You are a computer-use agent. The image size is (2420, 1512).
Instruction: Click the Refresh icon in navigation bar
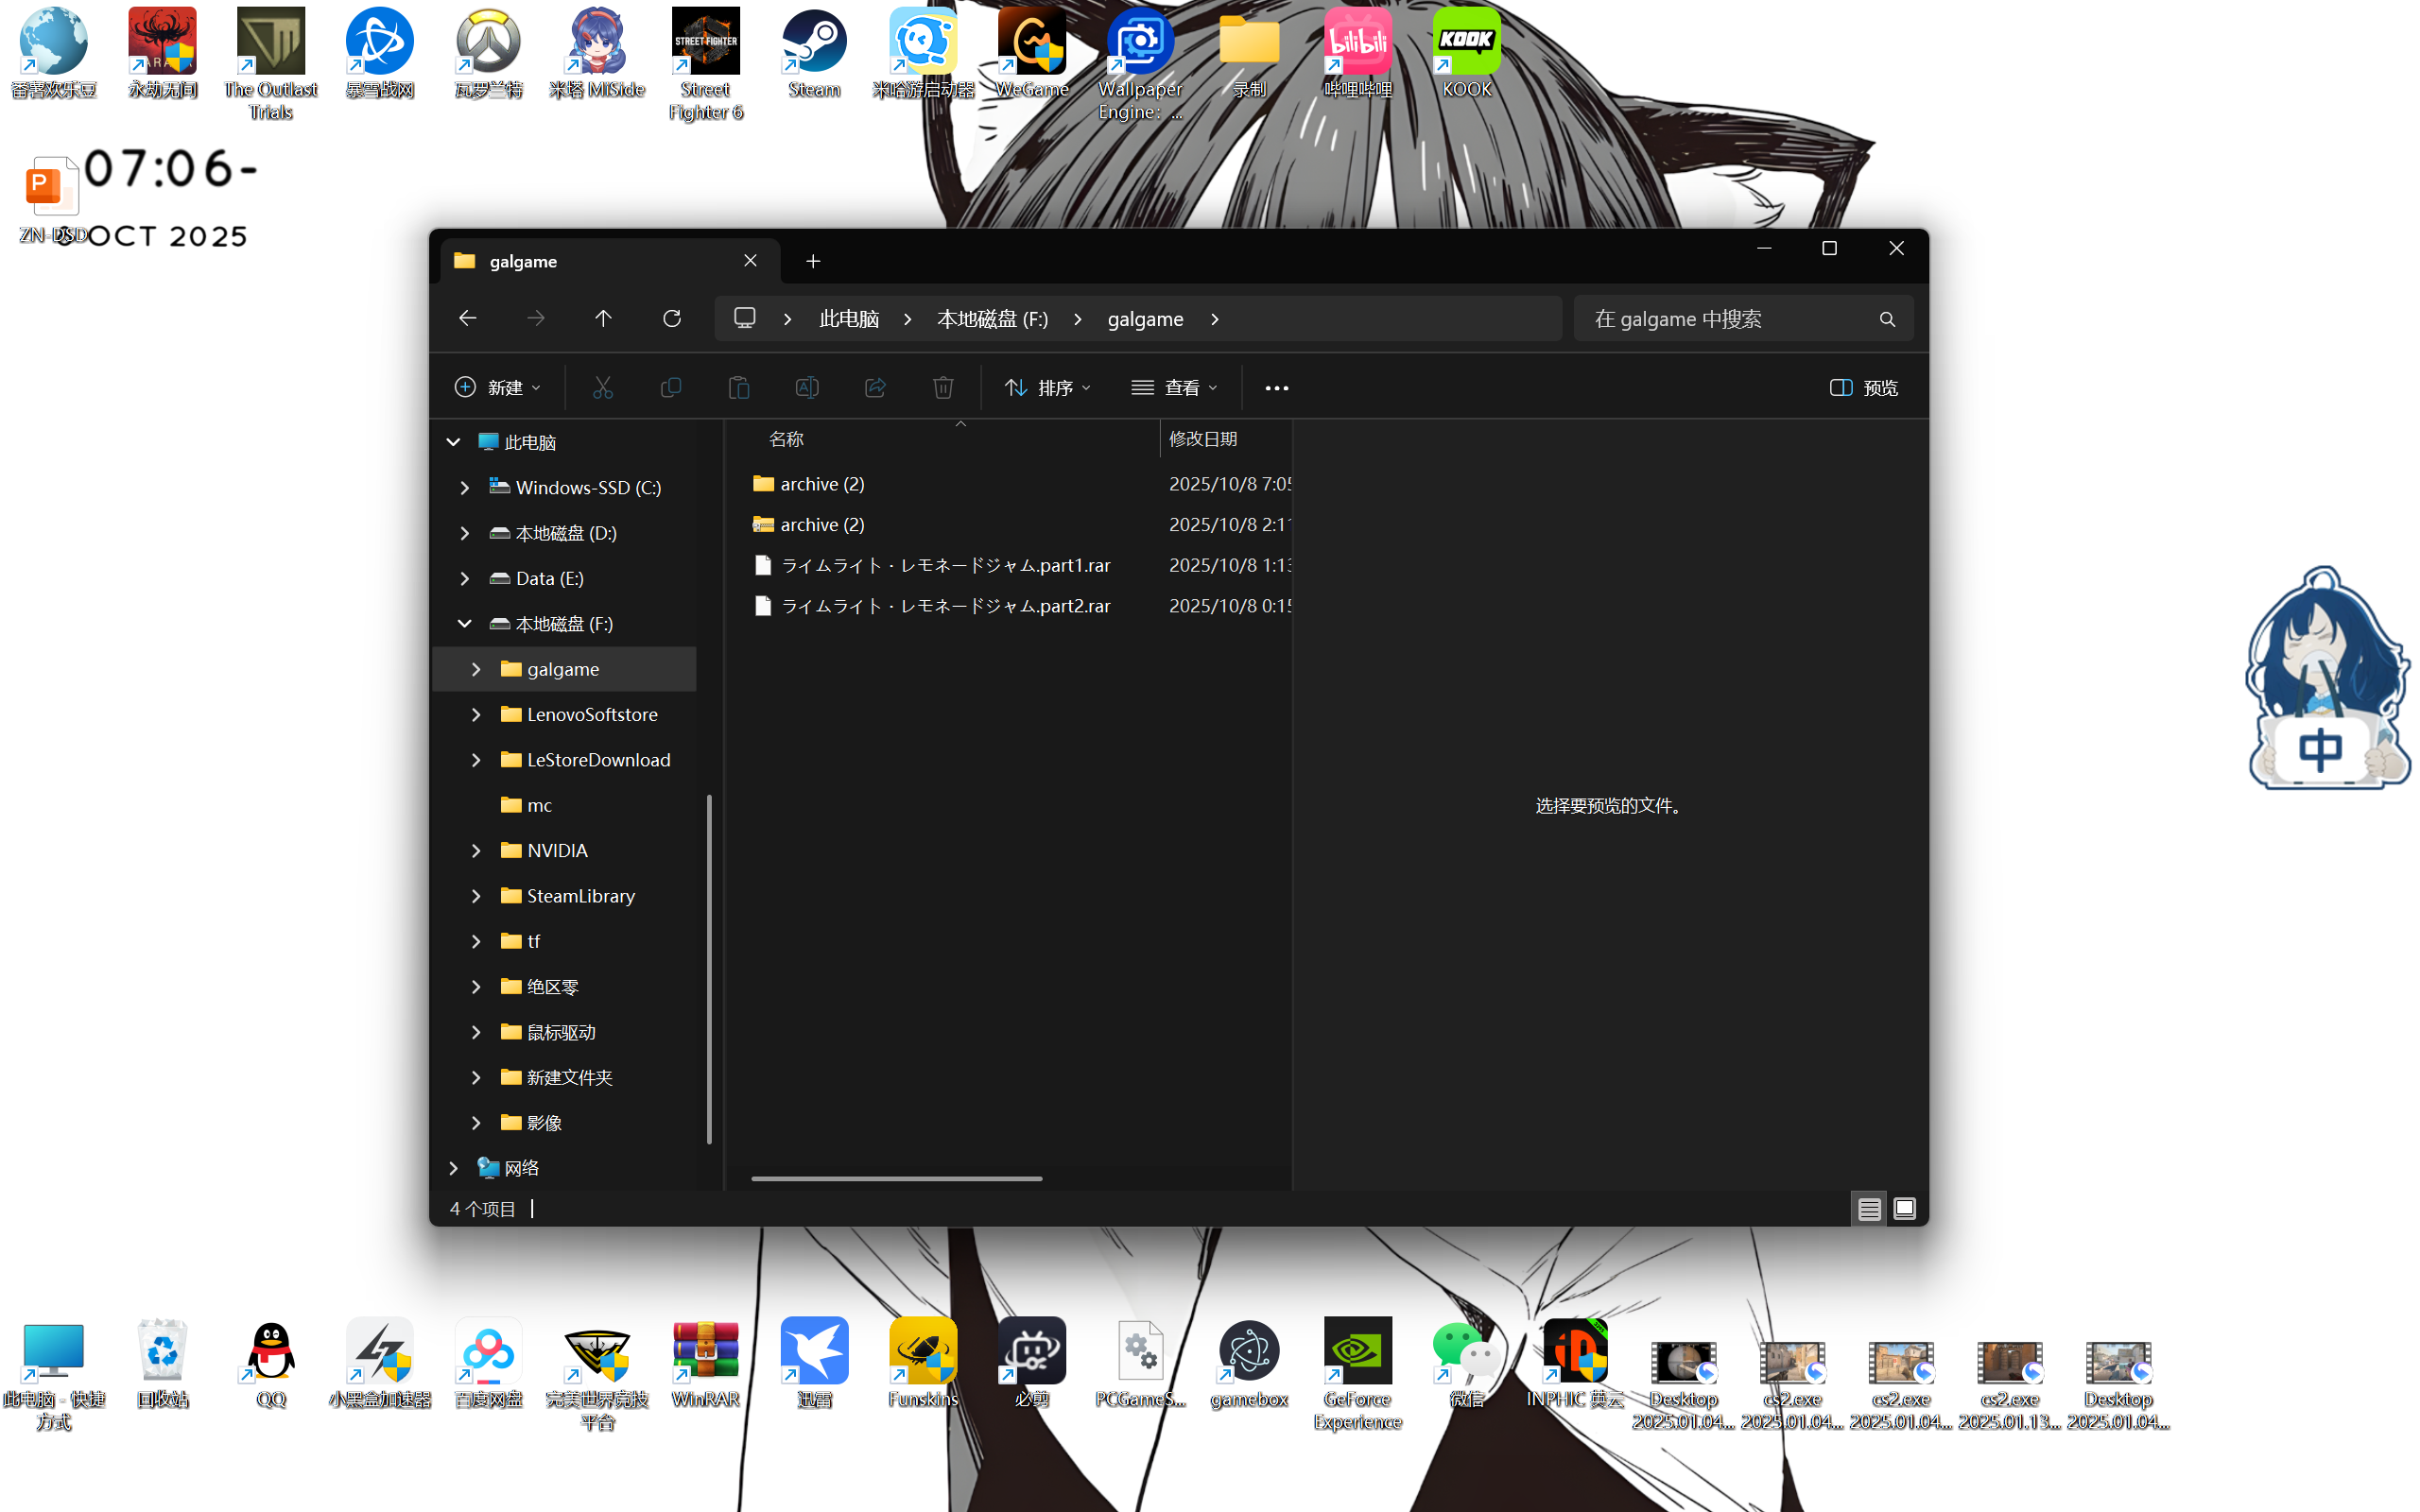(x=672, y=318)
